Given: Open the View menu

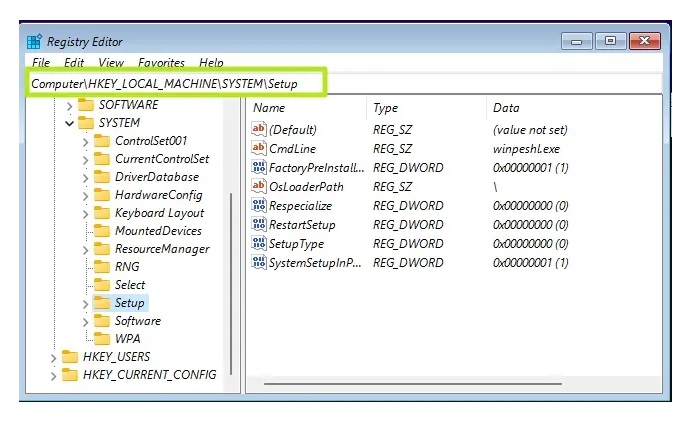Looking at the screenshot, I should point(111,63).
